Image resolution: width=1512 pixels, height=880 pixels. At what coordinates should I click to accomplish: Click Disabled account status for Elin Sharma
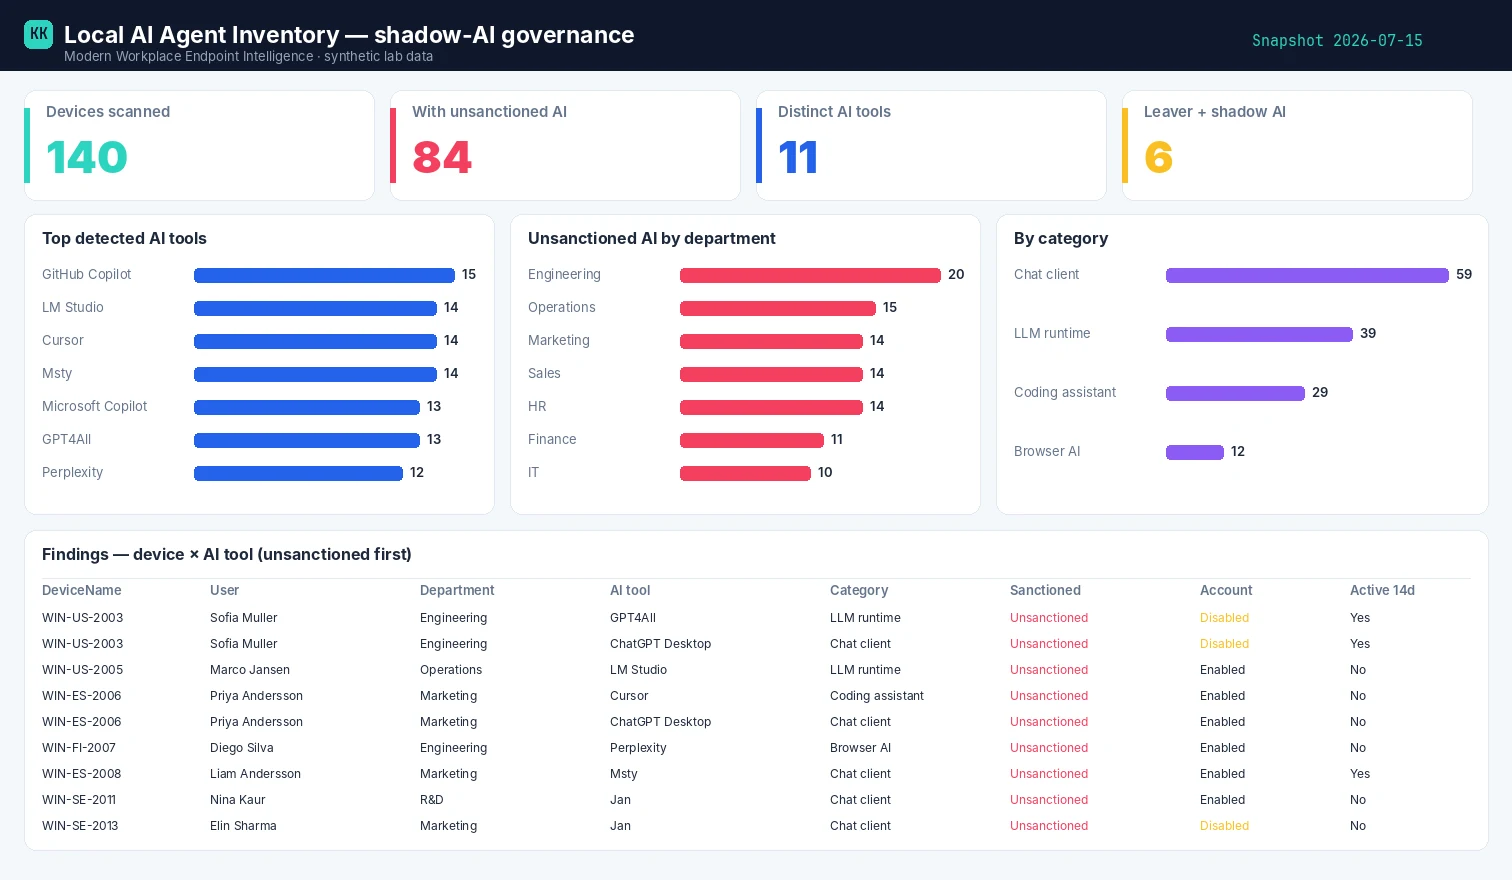click(1224, 826)
